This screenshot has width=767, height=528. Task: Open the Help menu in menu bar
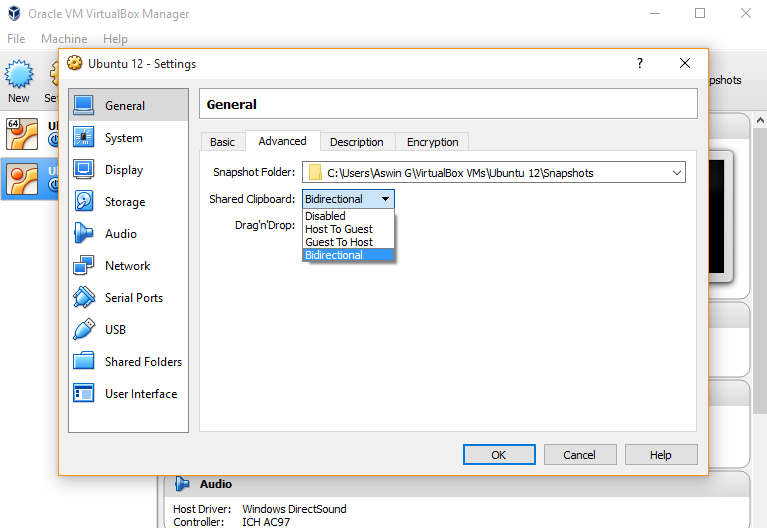(115, 39)
